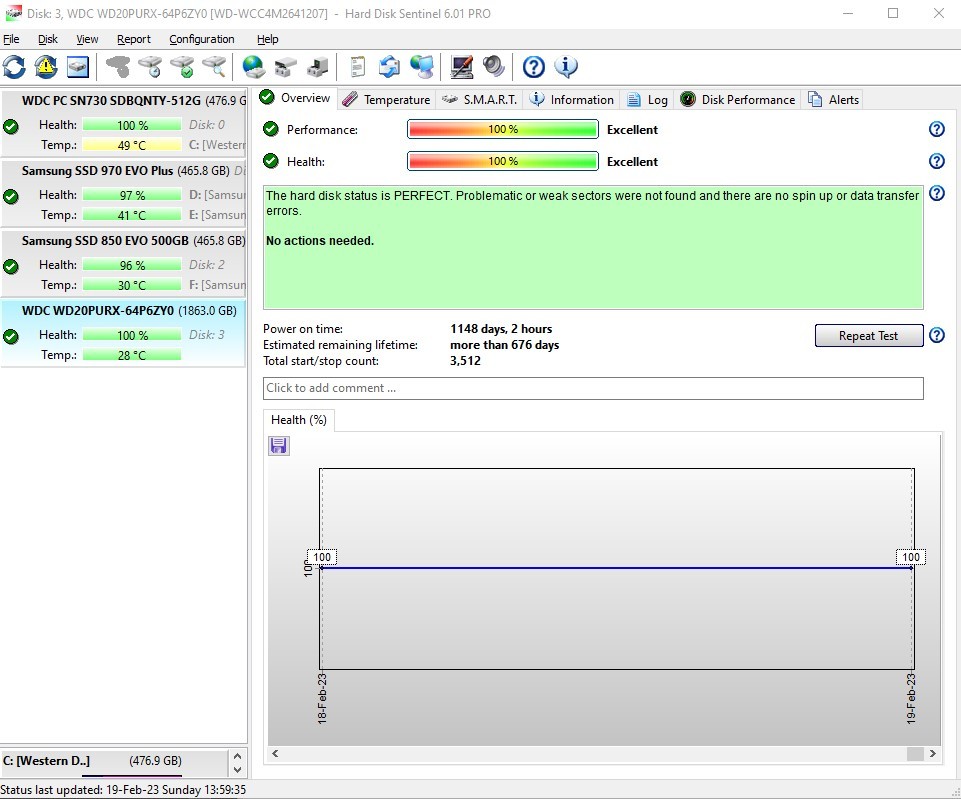Click the help icon next to Repeat Test
Screen dimensions: 961x799
point(937,336)
